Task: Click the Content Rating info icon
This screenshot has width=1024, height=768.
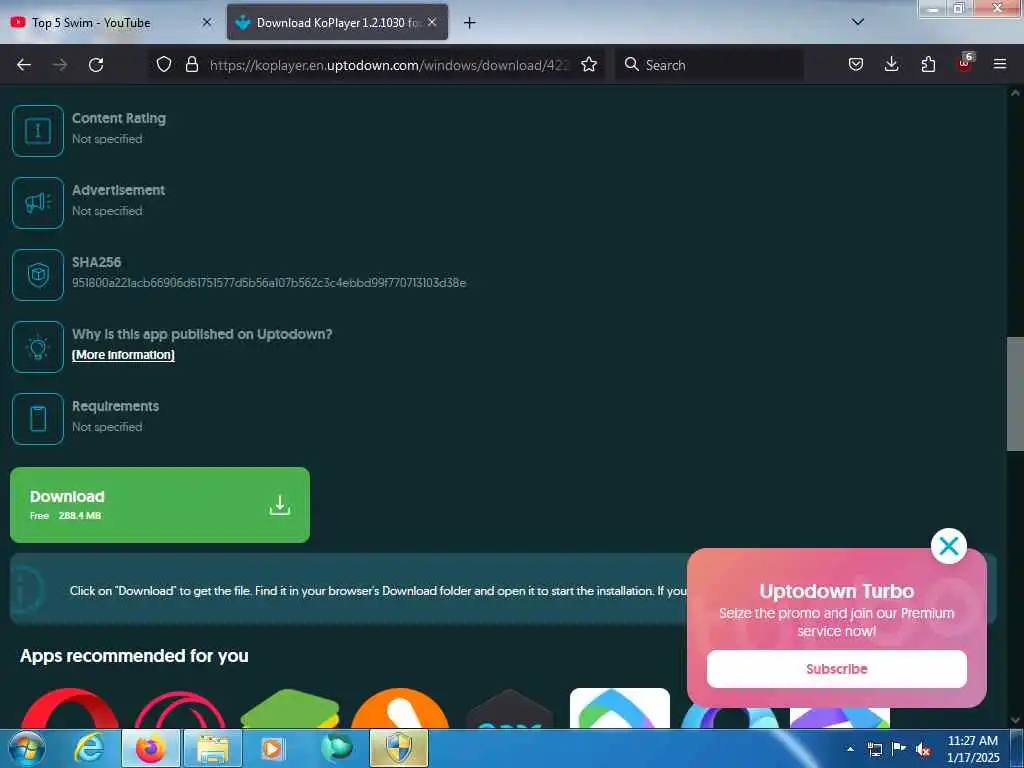Action: pyautogui.click(x=38, y=131)
